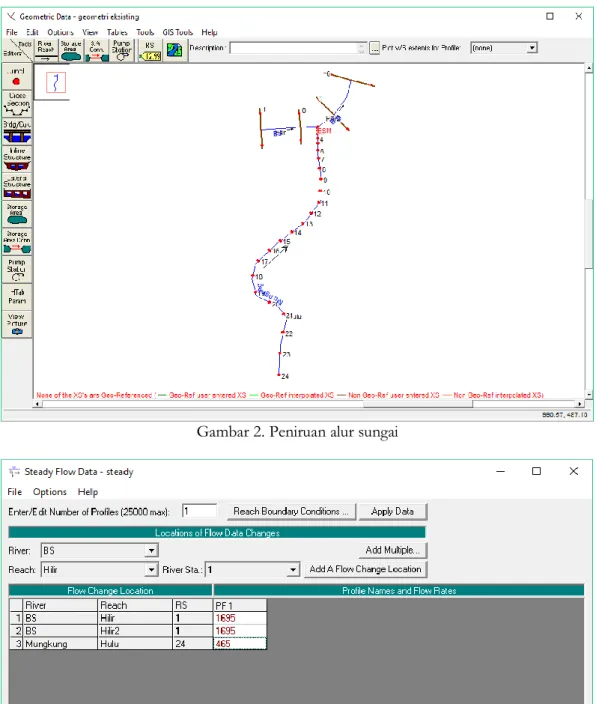
Task: Open the HTab Parameters editor
Action: click(17, 296)
